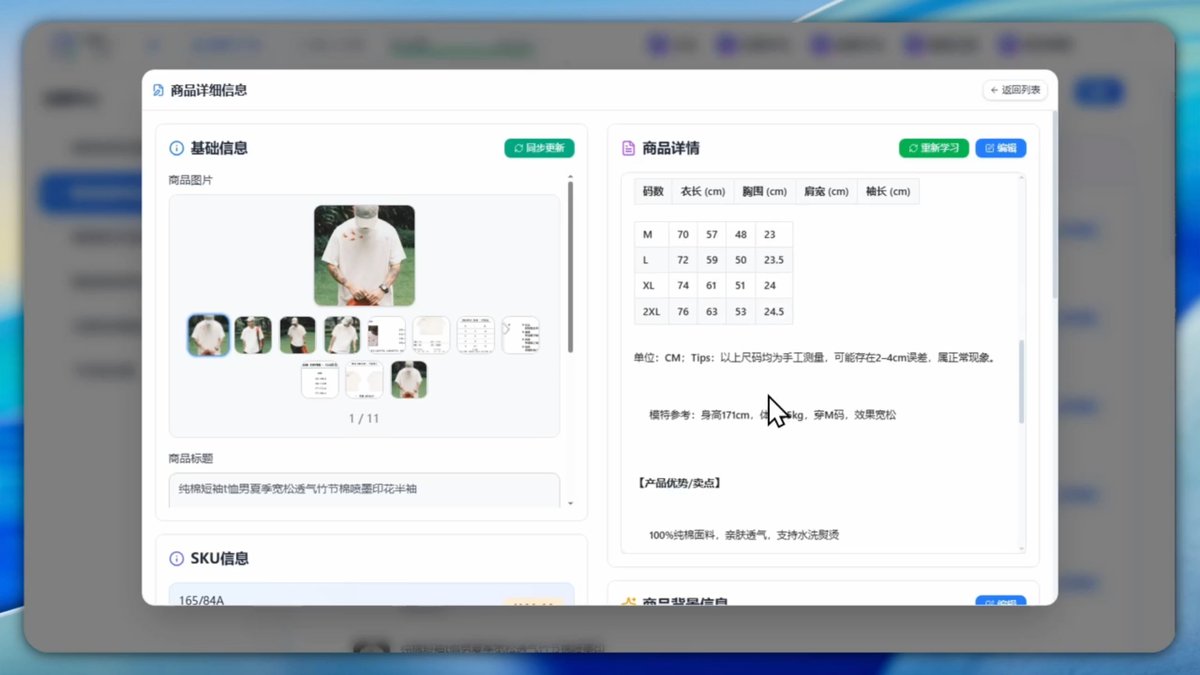The width and height of the screenshot is (1200, 675).
Task: Click the 商品详情 content scrollbar thumb
Action: coord(1021,381)
